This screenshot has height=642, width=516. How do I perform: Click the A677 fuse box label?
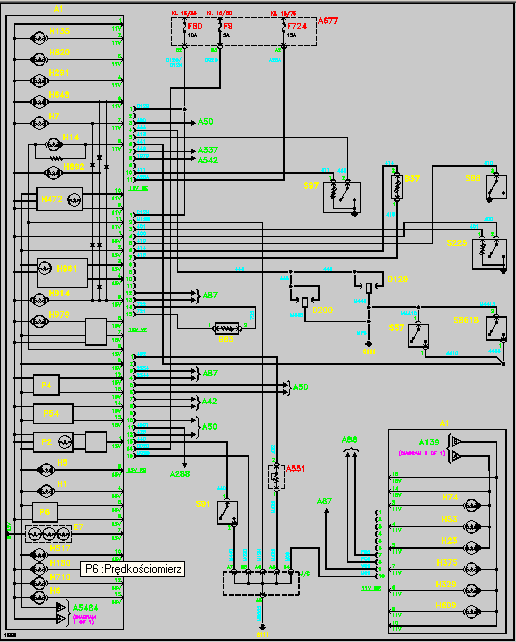pos(328,20)
